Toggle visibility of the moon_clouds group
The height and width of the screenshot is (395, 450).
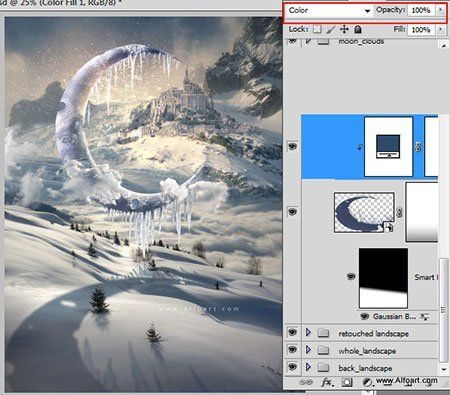coord(292,41)
